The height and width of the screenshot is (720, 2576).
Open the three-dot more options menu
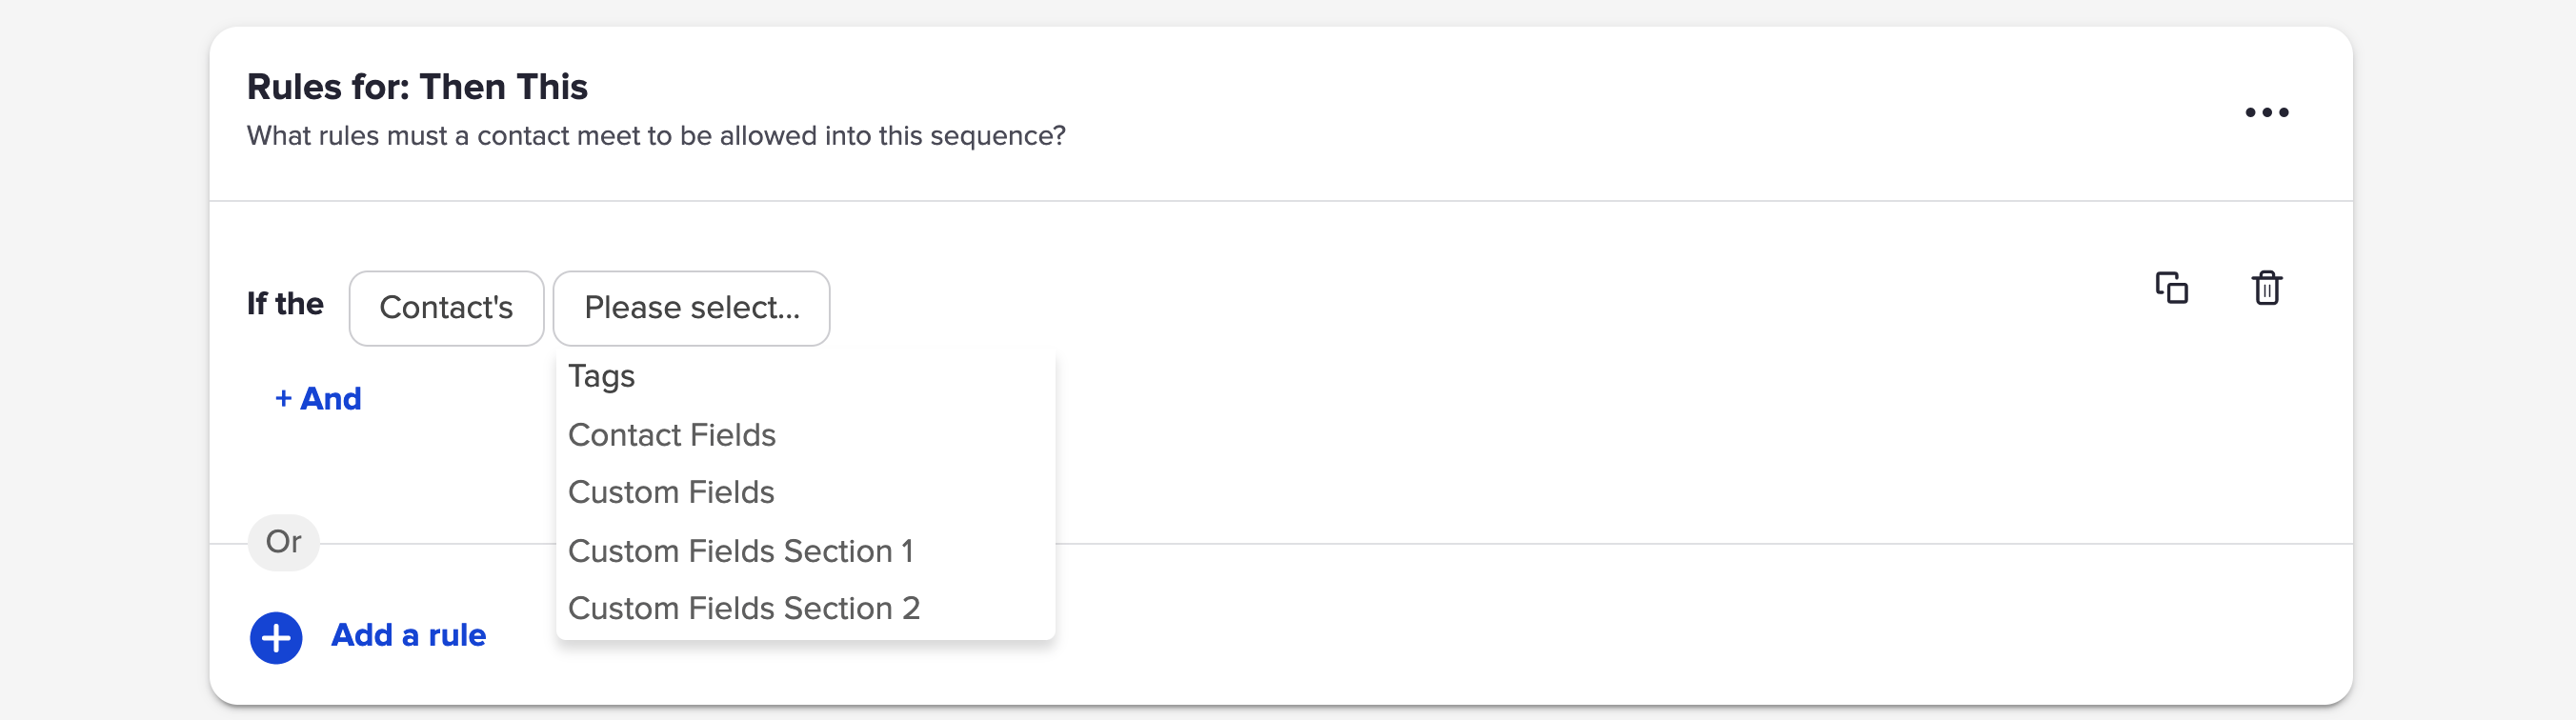pyautogui.click(x=2266, y=112)
